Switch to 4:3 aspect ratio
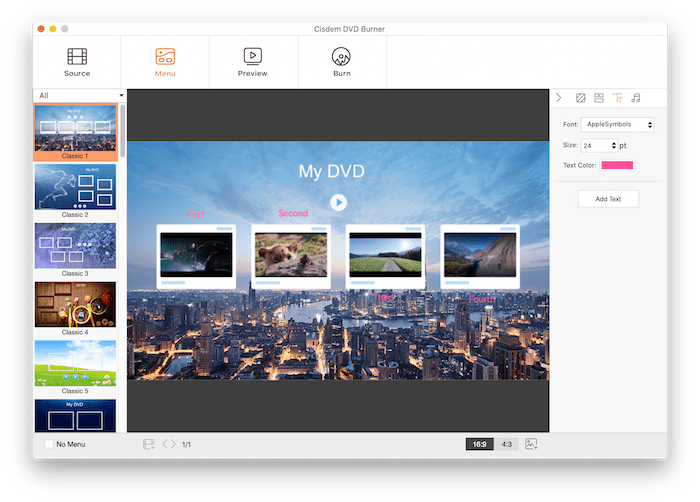This screenshot has height=502, width=700. [506, 444]
